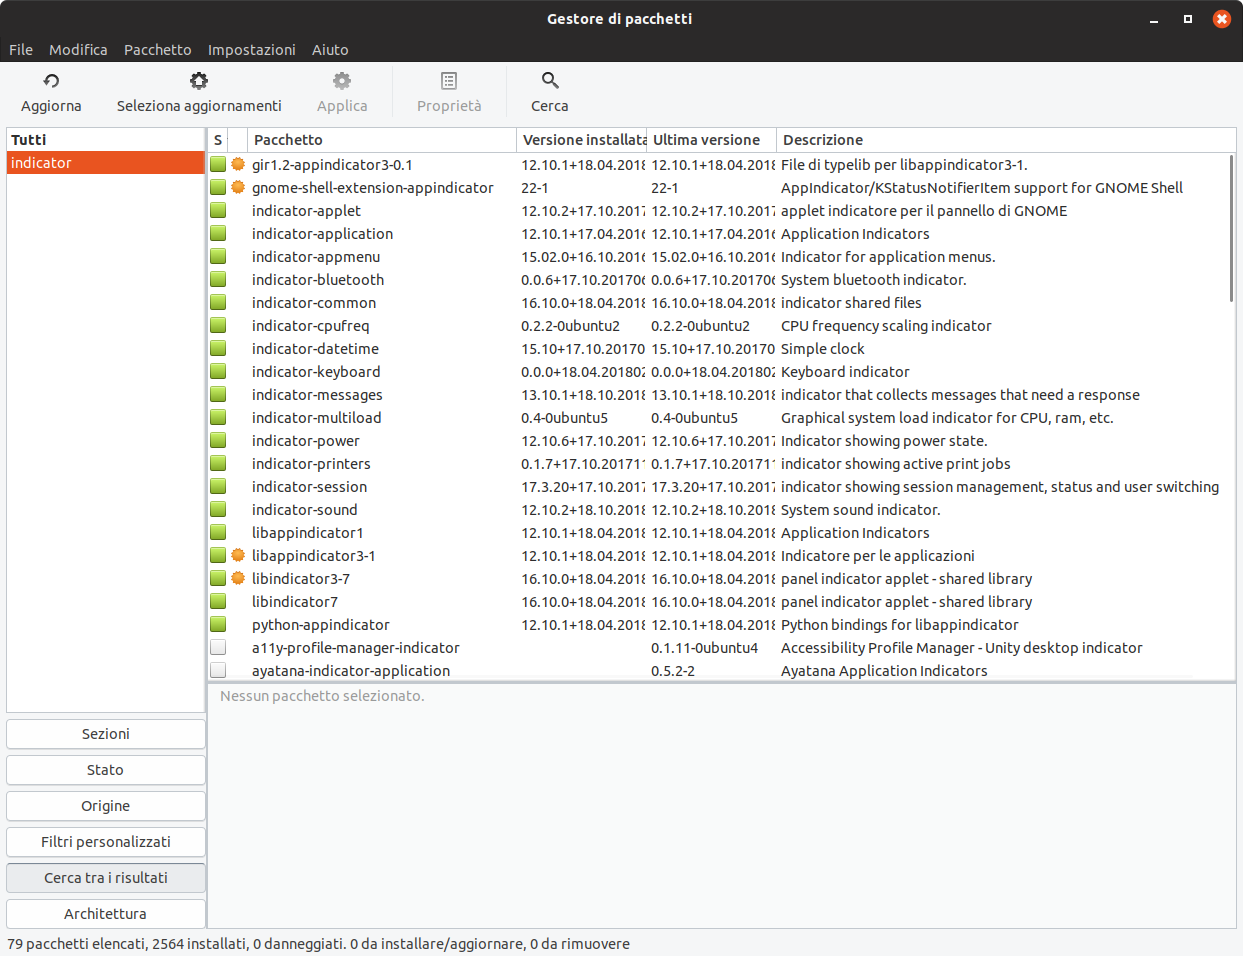Toggle the checkbox for a11y-profile-manager-indicator
Screen dimensions: 1243x956
217,647
